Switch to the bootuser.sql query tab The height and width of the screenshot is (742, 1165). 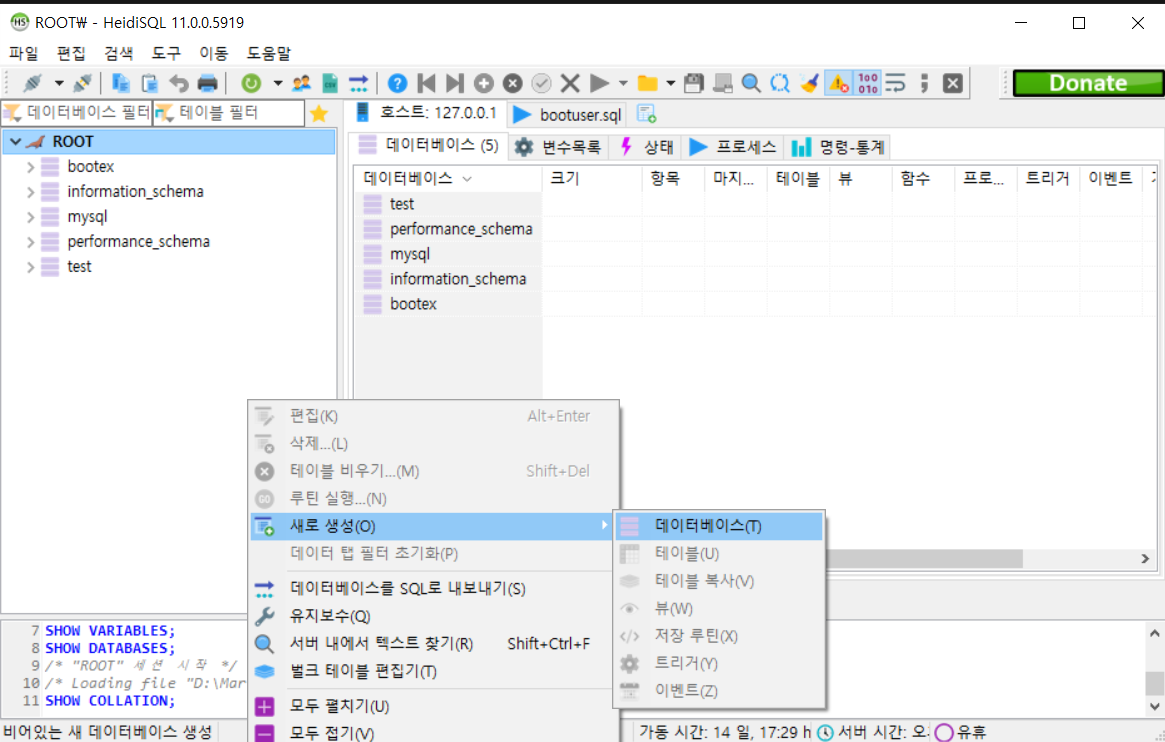567,114
